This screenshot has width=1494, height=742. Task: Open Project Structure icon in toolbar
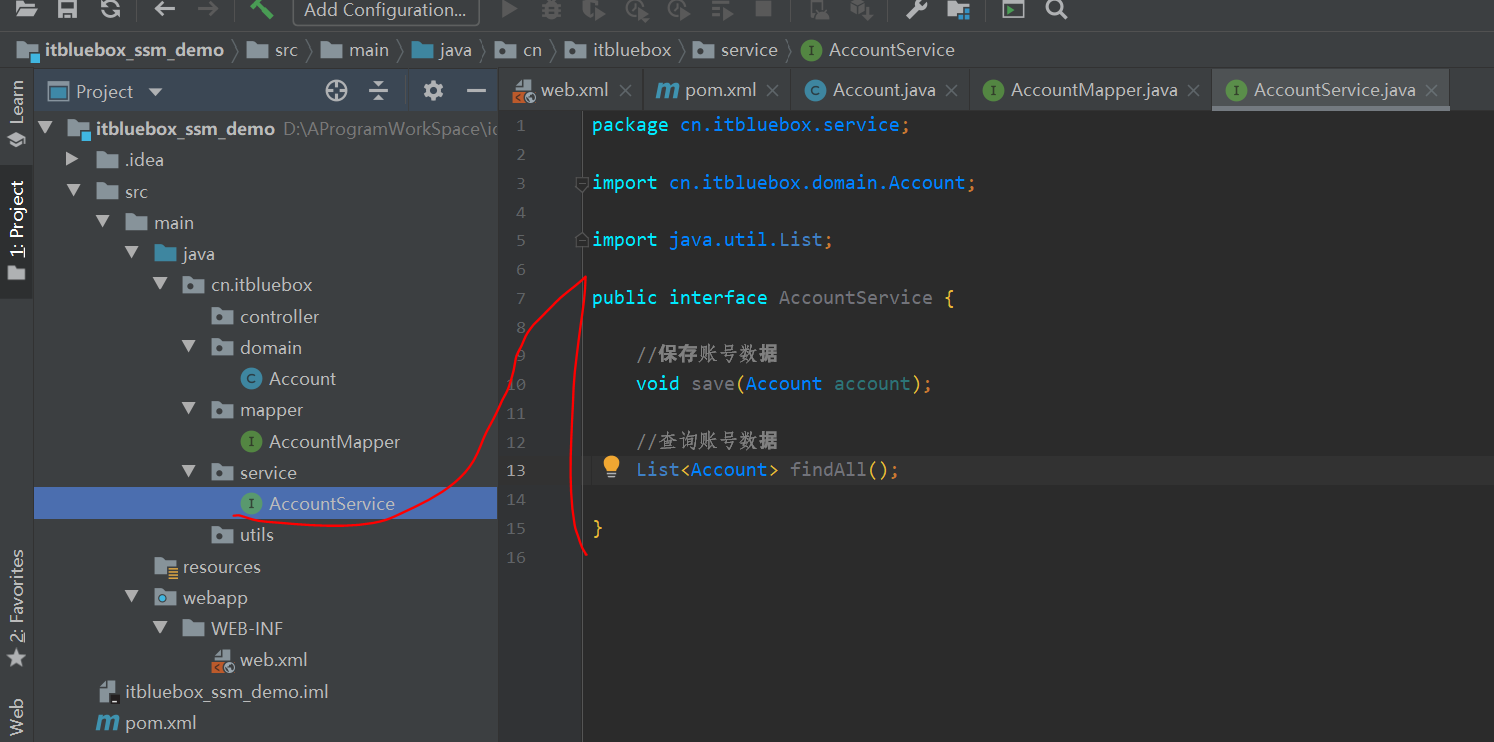958,9
